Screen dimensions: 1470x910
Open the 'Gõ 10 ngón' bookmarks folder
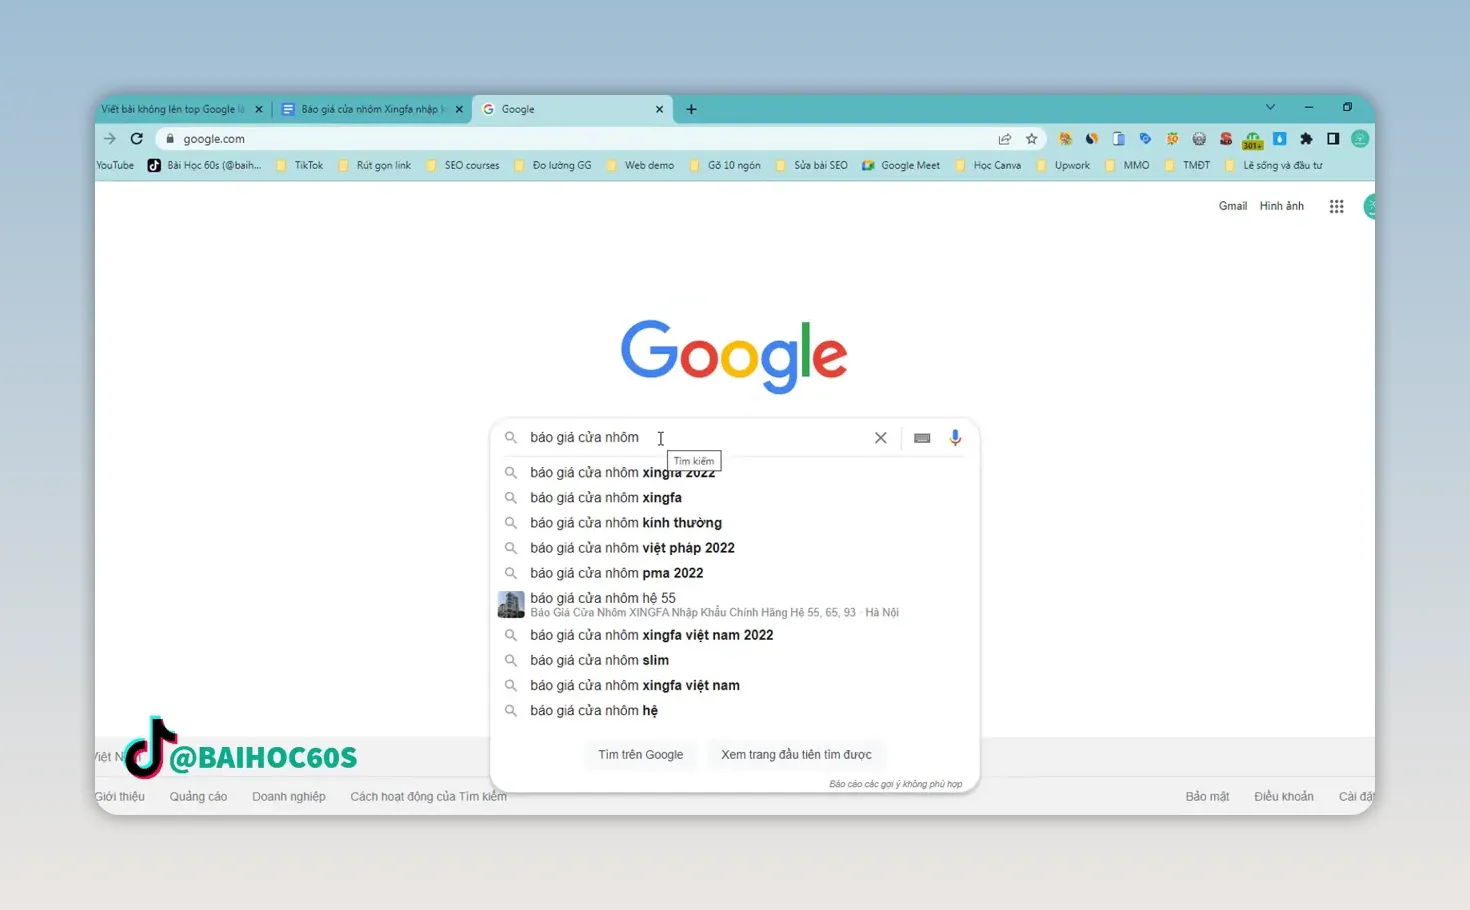725,165
